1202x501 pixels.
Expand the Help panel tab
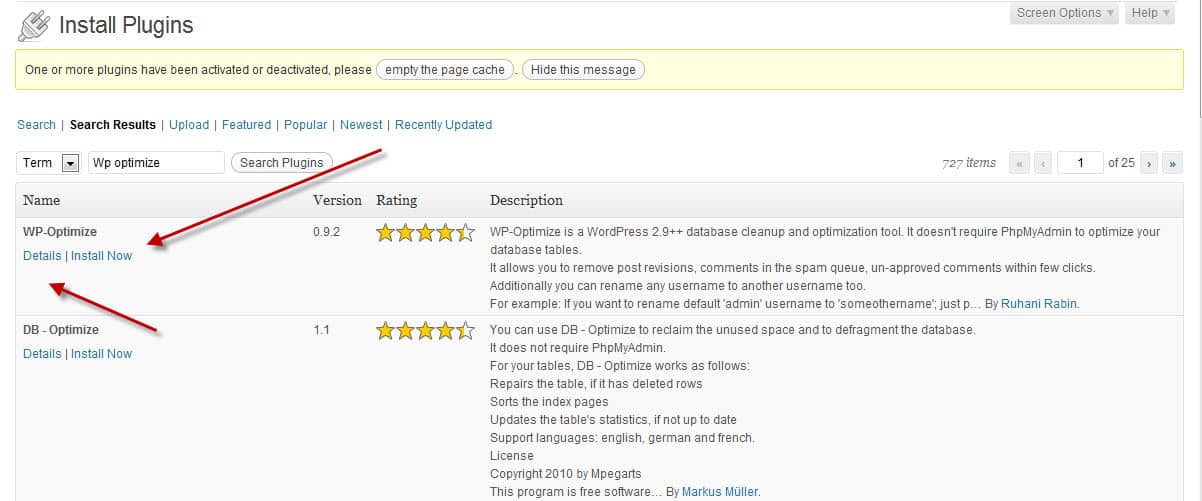[1152, 13]
